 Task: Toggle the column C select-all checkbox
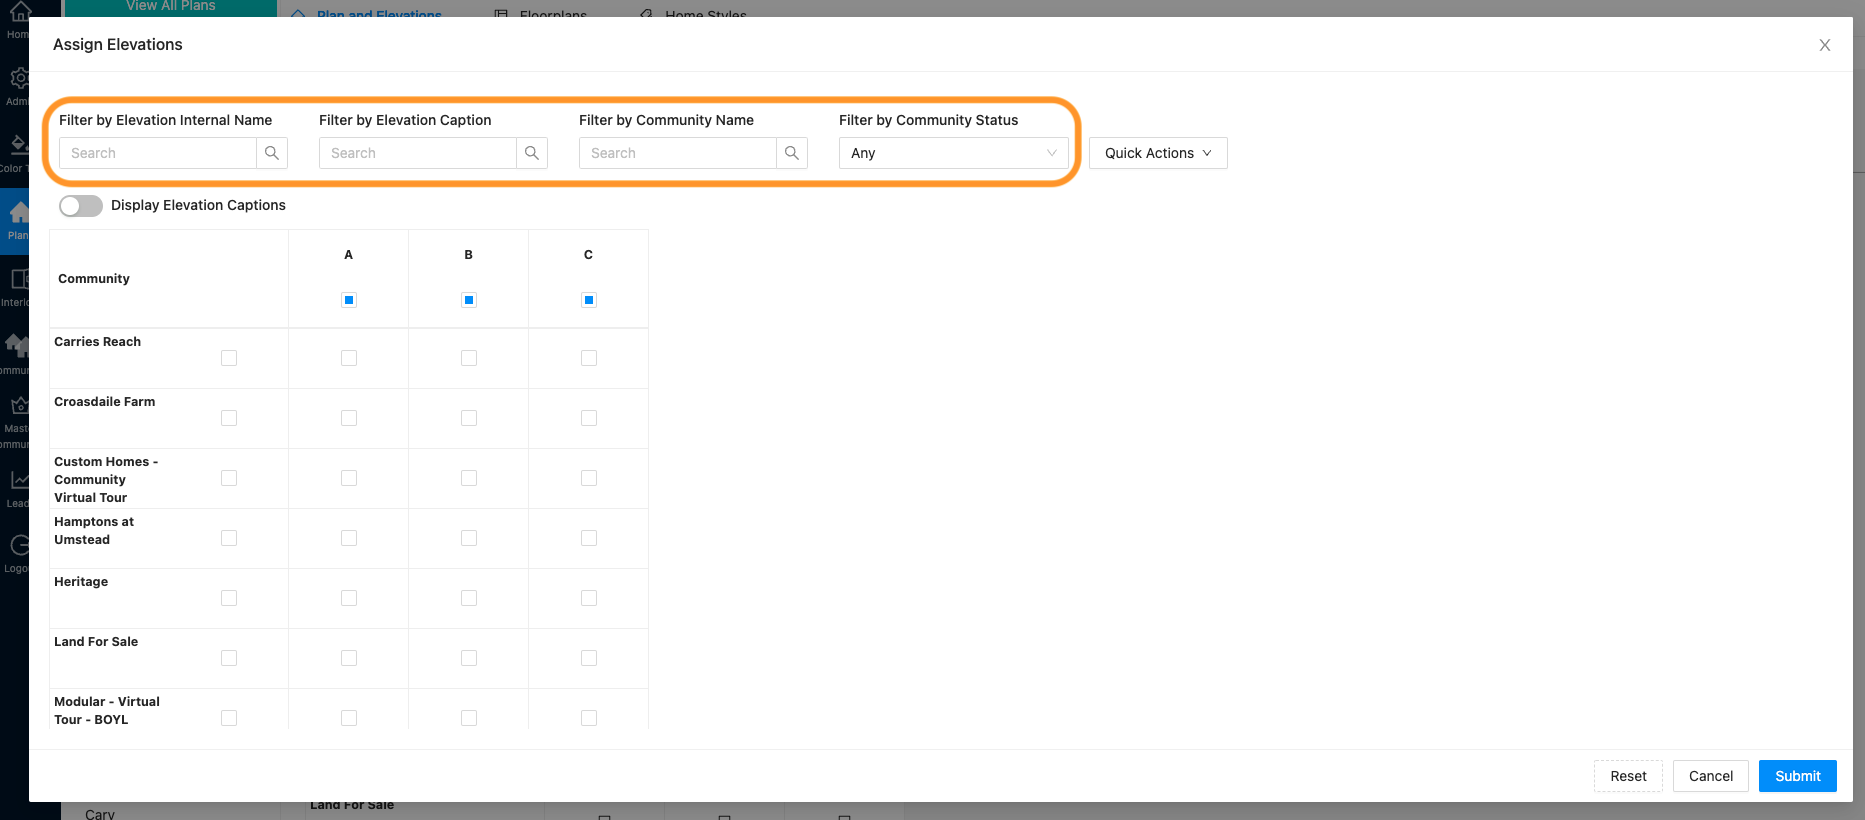[x=589, y=300]
